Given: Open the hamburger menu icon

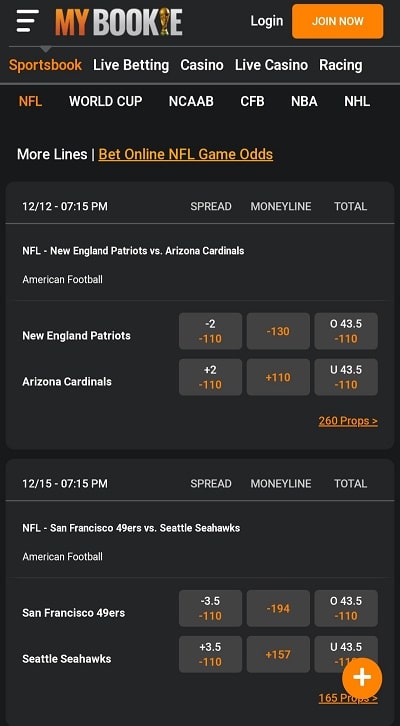Looking at the screenshot, I should pyautogui.click(x=28, y=21).
